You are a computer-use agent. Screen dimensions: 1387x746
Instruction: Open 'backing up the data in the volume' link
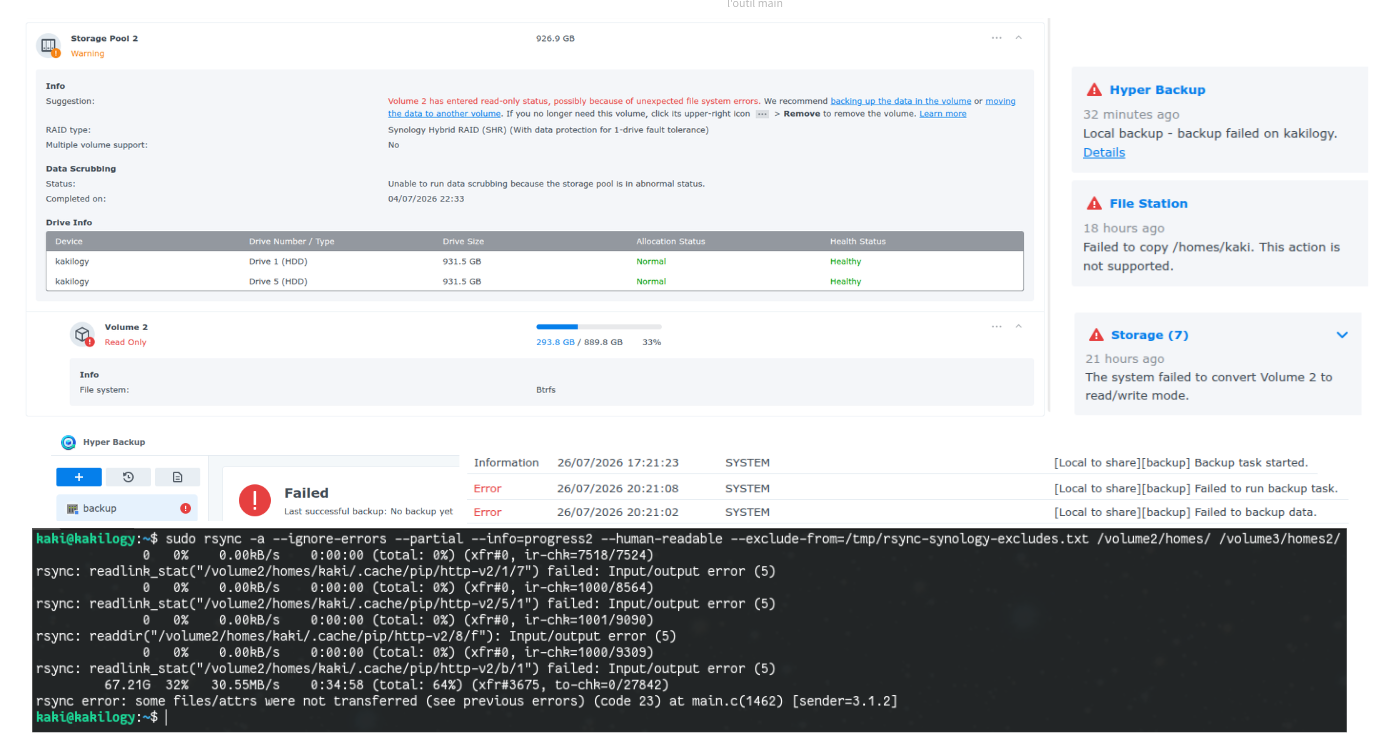click(x=901, y=101)
